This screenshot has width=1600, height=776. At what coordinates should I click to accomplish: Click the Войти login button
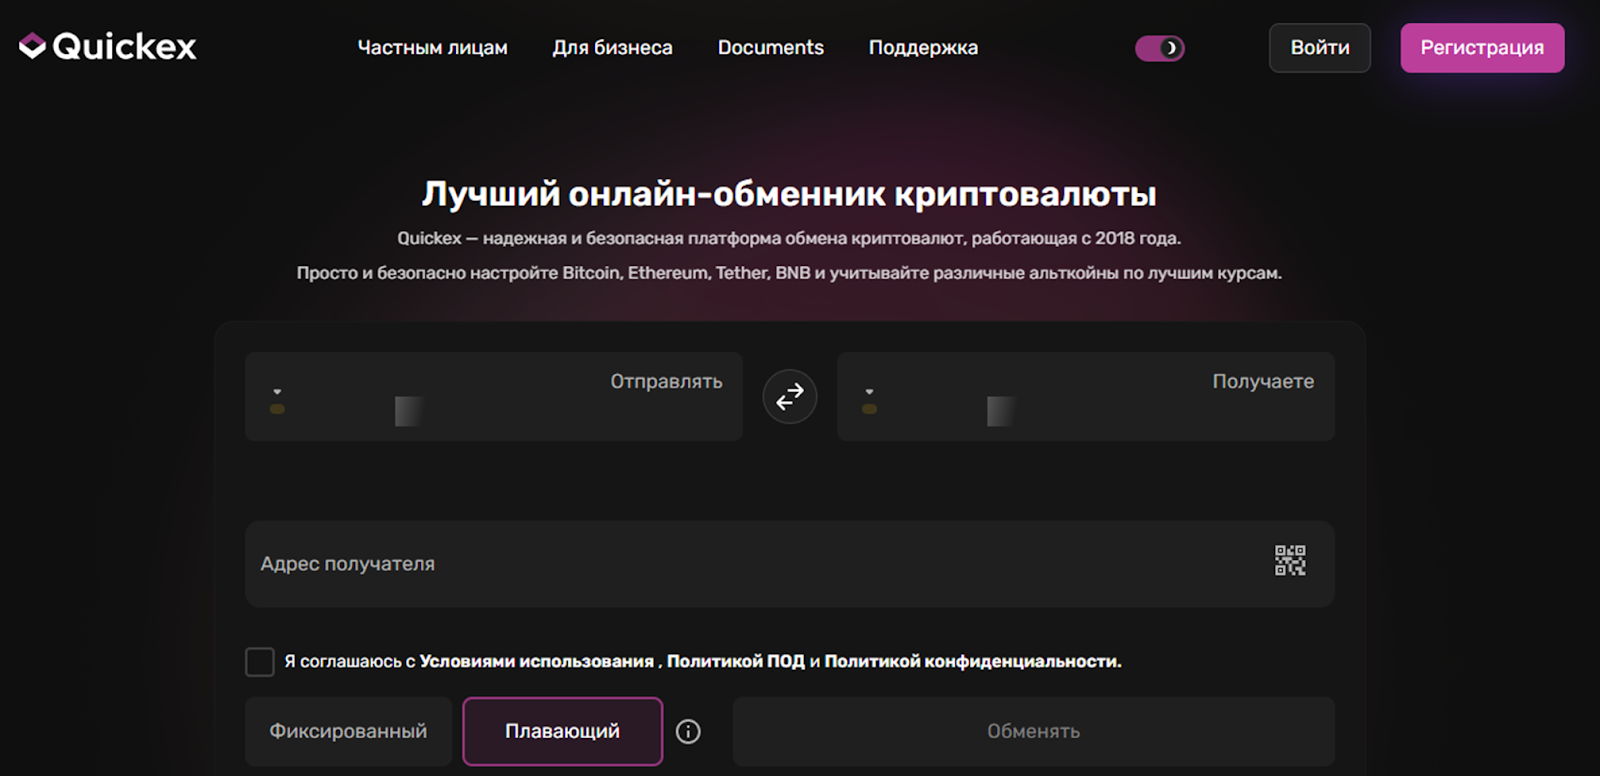point(1320,48)
